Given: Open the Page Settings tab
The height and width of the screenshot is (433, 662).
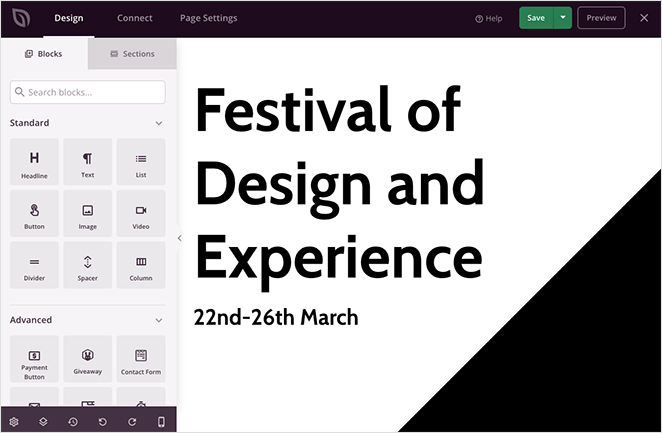Looking at the screenshot, I should pos(209,18).
